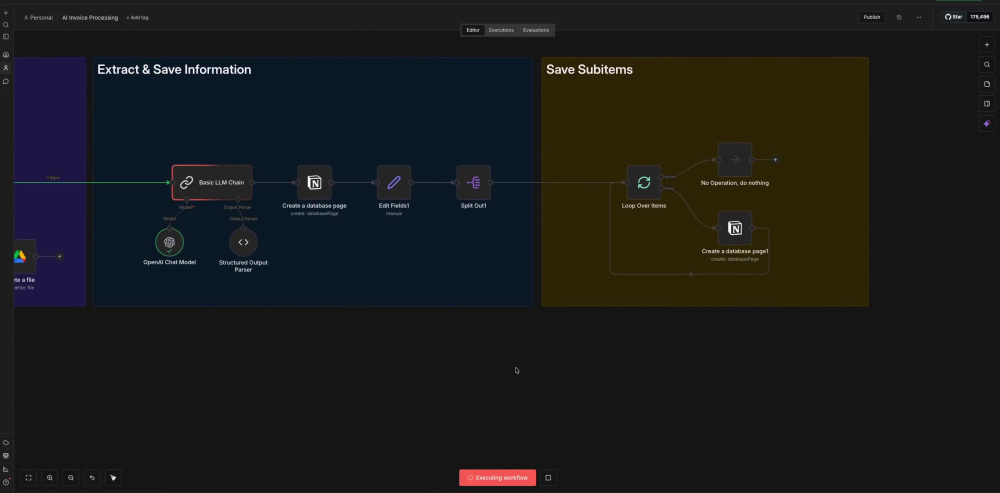Viewport: 1000px width, 493px height.
Task: Click the Split Out1 node
Action: (x=473, y=182)
